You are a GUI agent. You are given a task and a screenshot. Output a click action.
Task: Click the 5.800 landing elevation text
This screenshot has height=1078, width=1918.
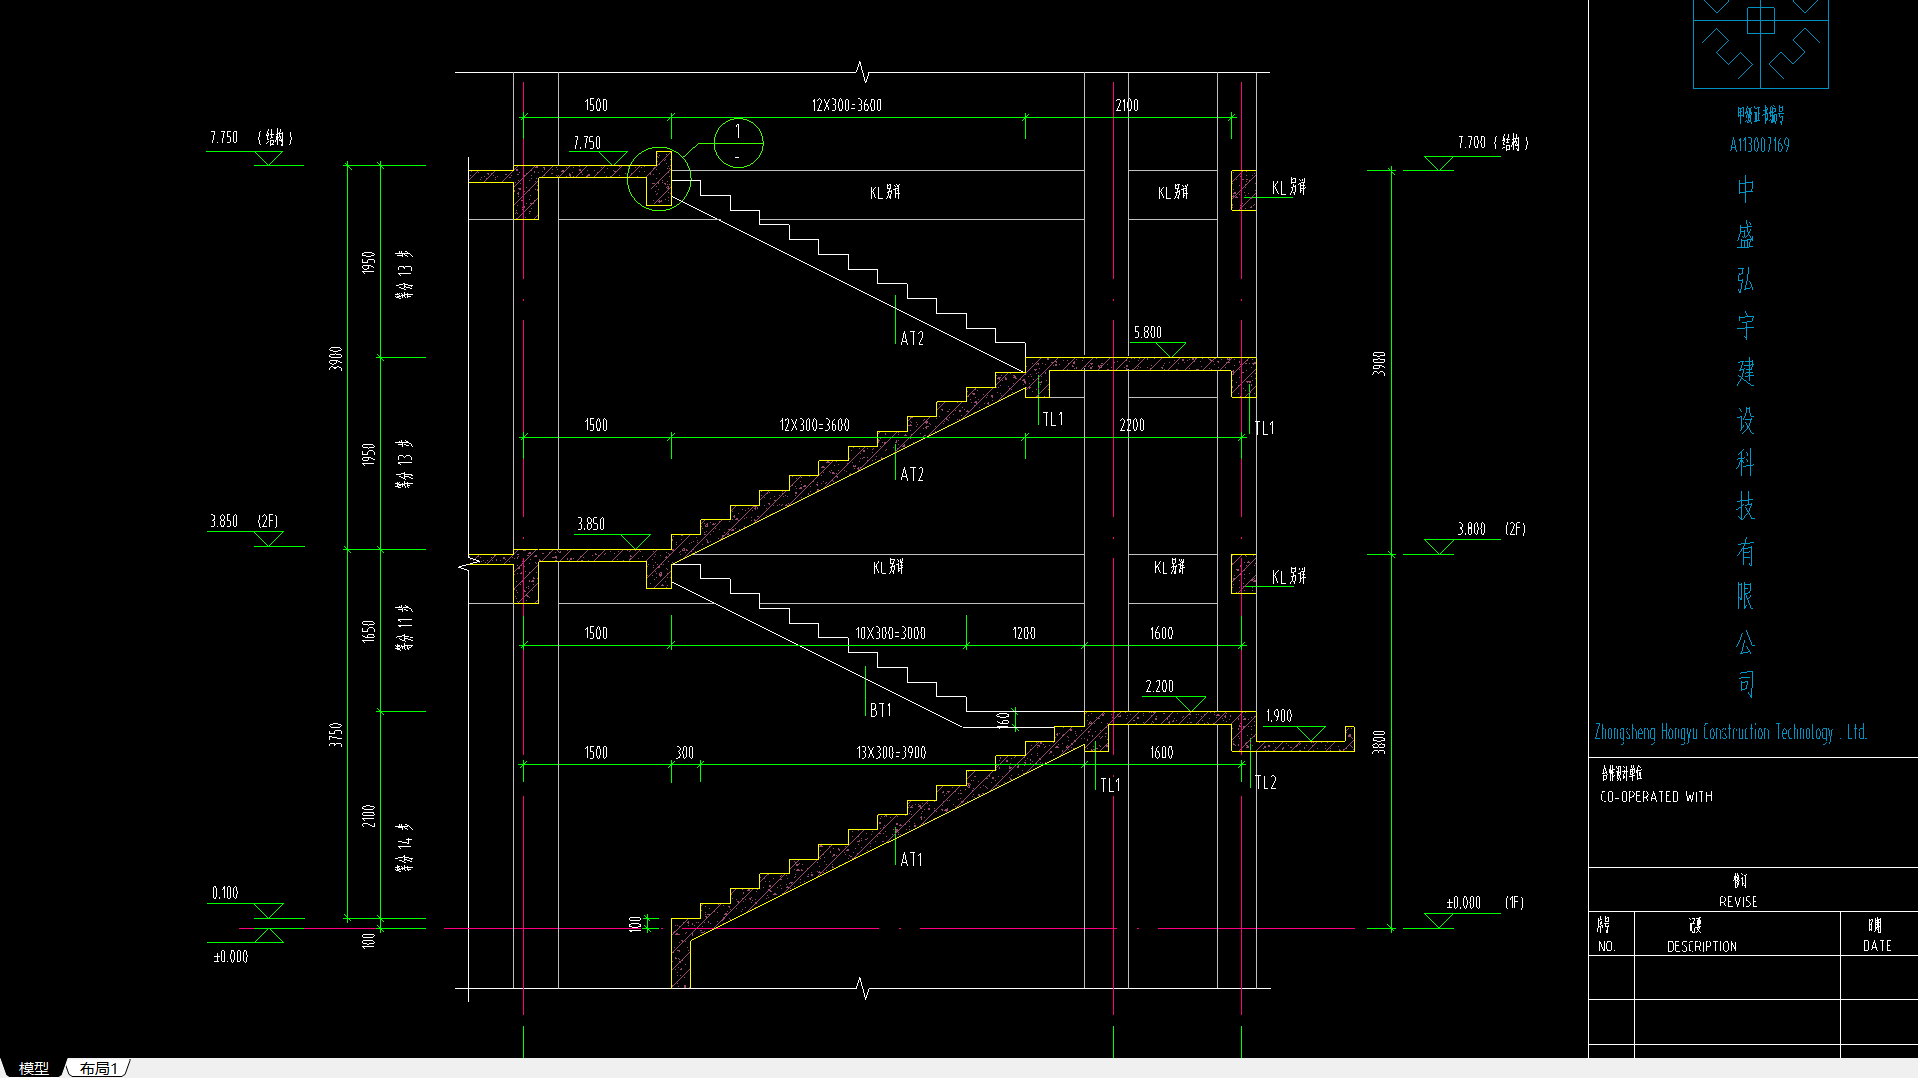[x=1147, y=332]
